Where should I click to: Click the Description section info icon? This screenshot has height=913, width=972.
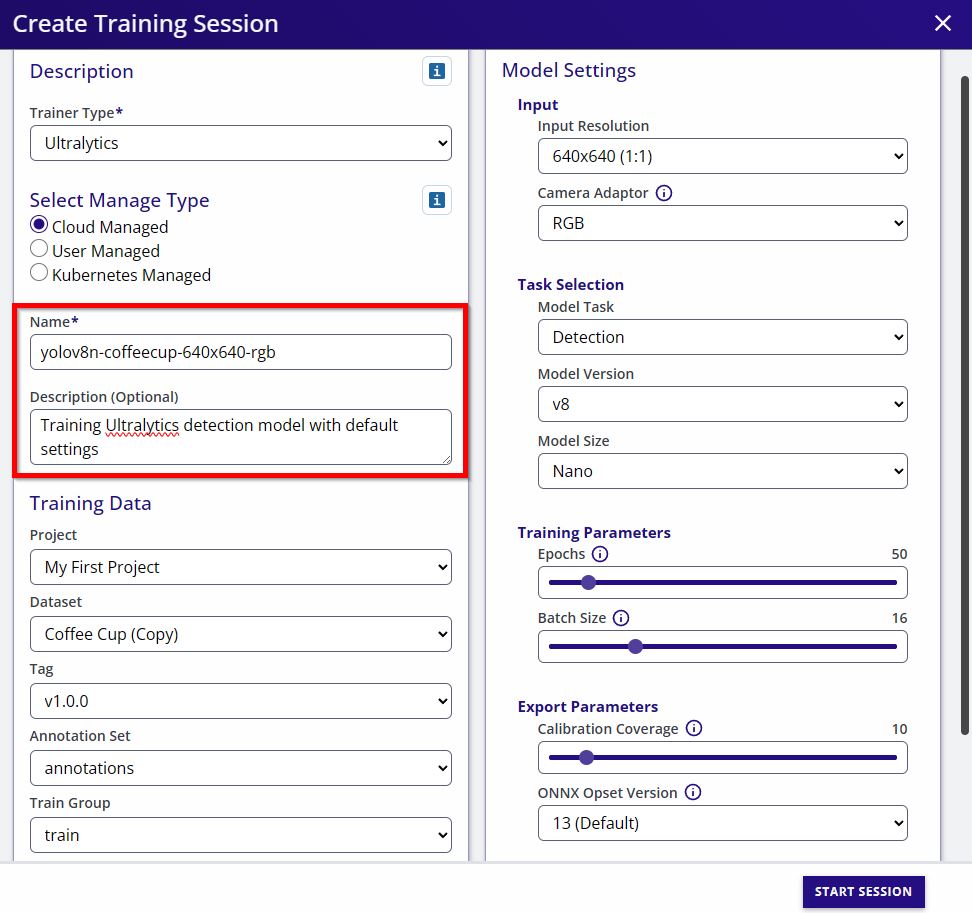436,71
